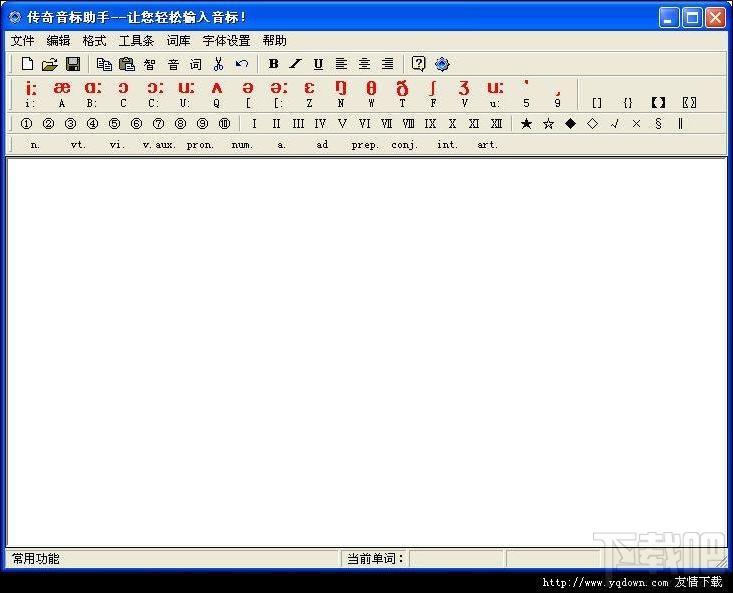Insert abbreviation v. aux.
Viewport: 733px width, 593px height.
(x=159, y=145)
